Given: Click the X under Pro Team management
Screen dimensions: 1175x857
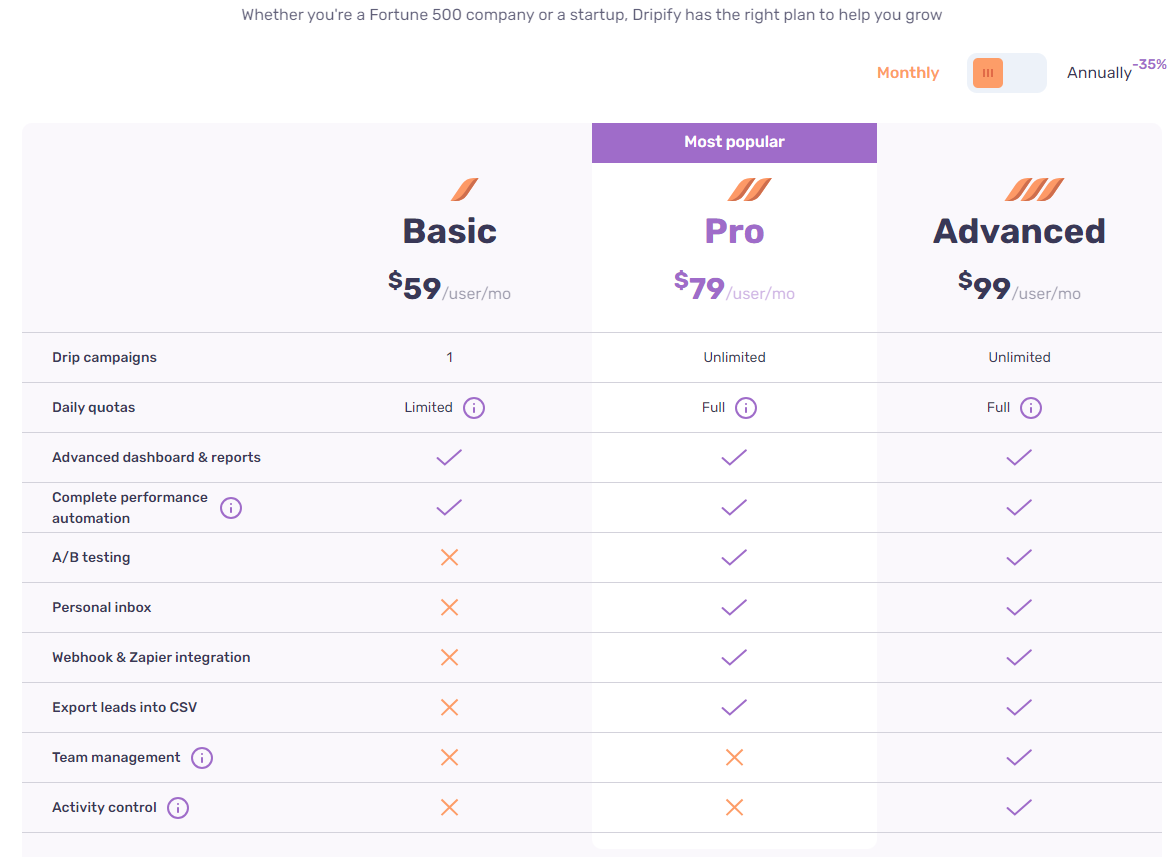Looking at the screenshot, I should point(734,757).
